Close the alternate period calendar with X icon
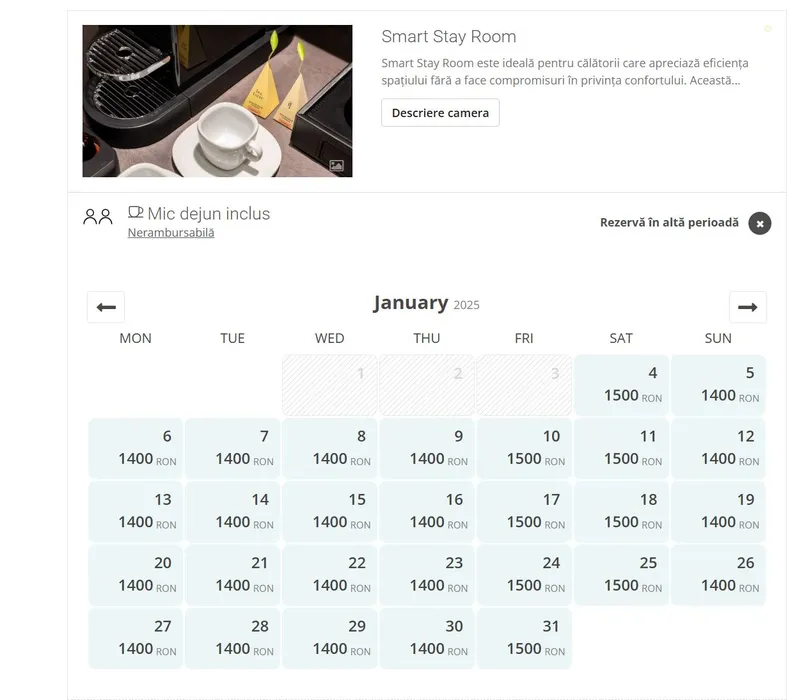The image size is (790, 700). click(760, 223)
